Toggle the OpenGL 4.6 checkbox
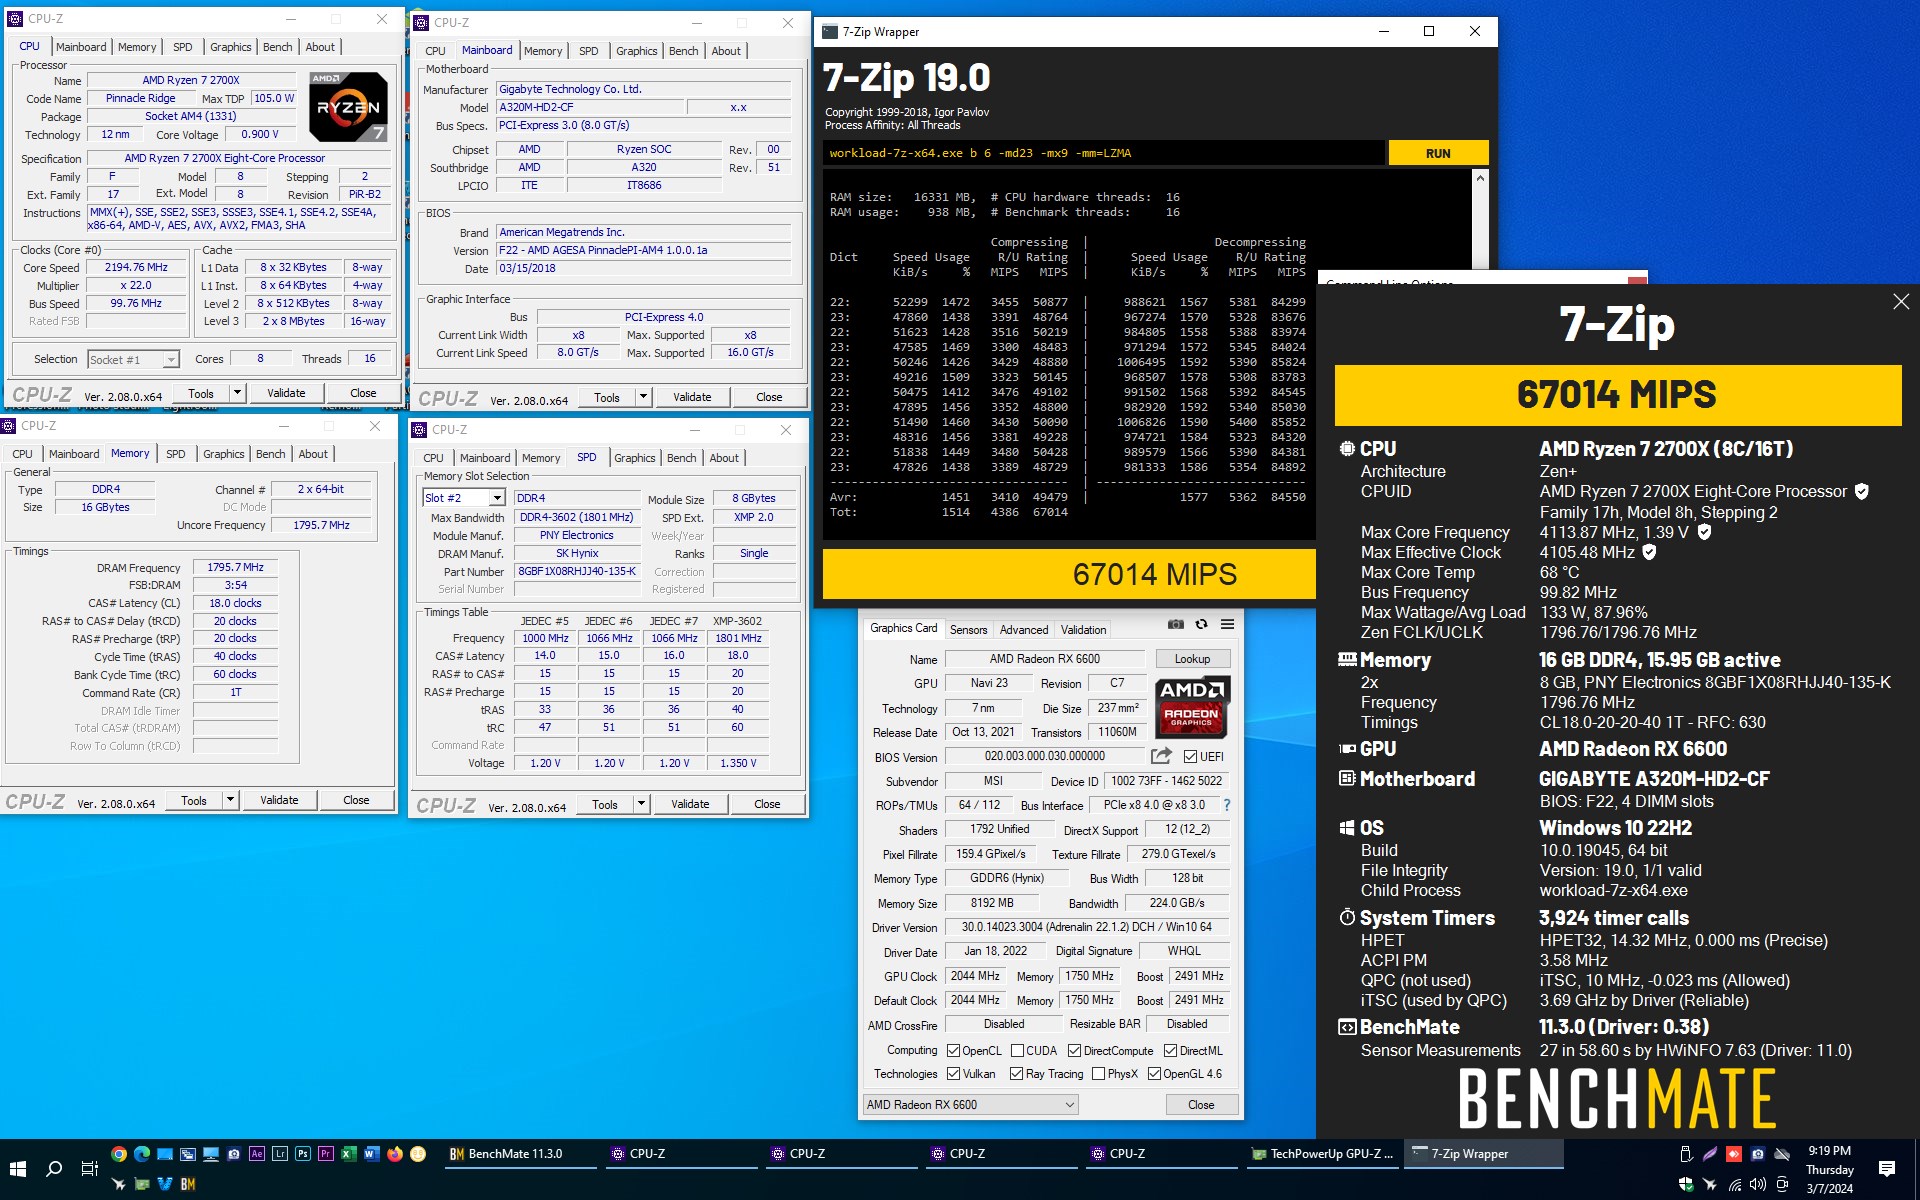Viewport: 1920px width, 1200px height. [1154, 1074]
